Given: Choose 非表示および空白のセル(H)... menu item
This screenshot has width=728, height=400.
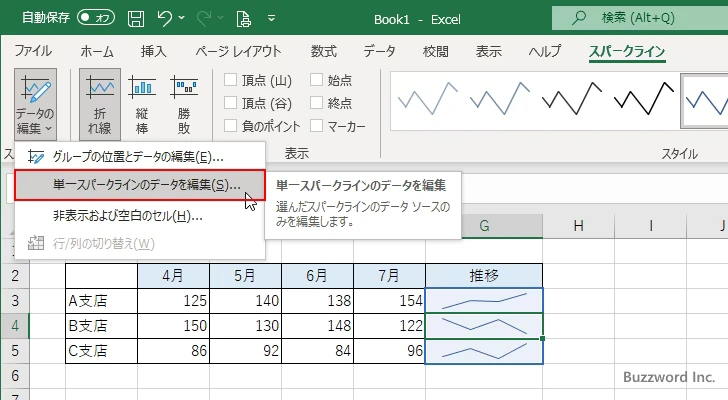Looking at the screenshot, I should [x=140, y=216].
